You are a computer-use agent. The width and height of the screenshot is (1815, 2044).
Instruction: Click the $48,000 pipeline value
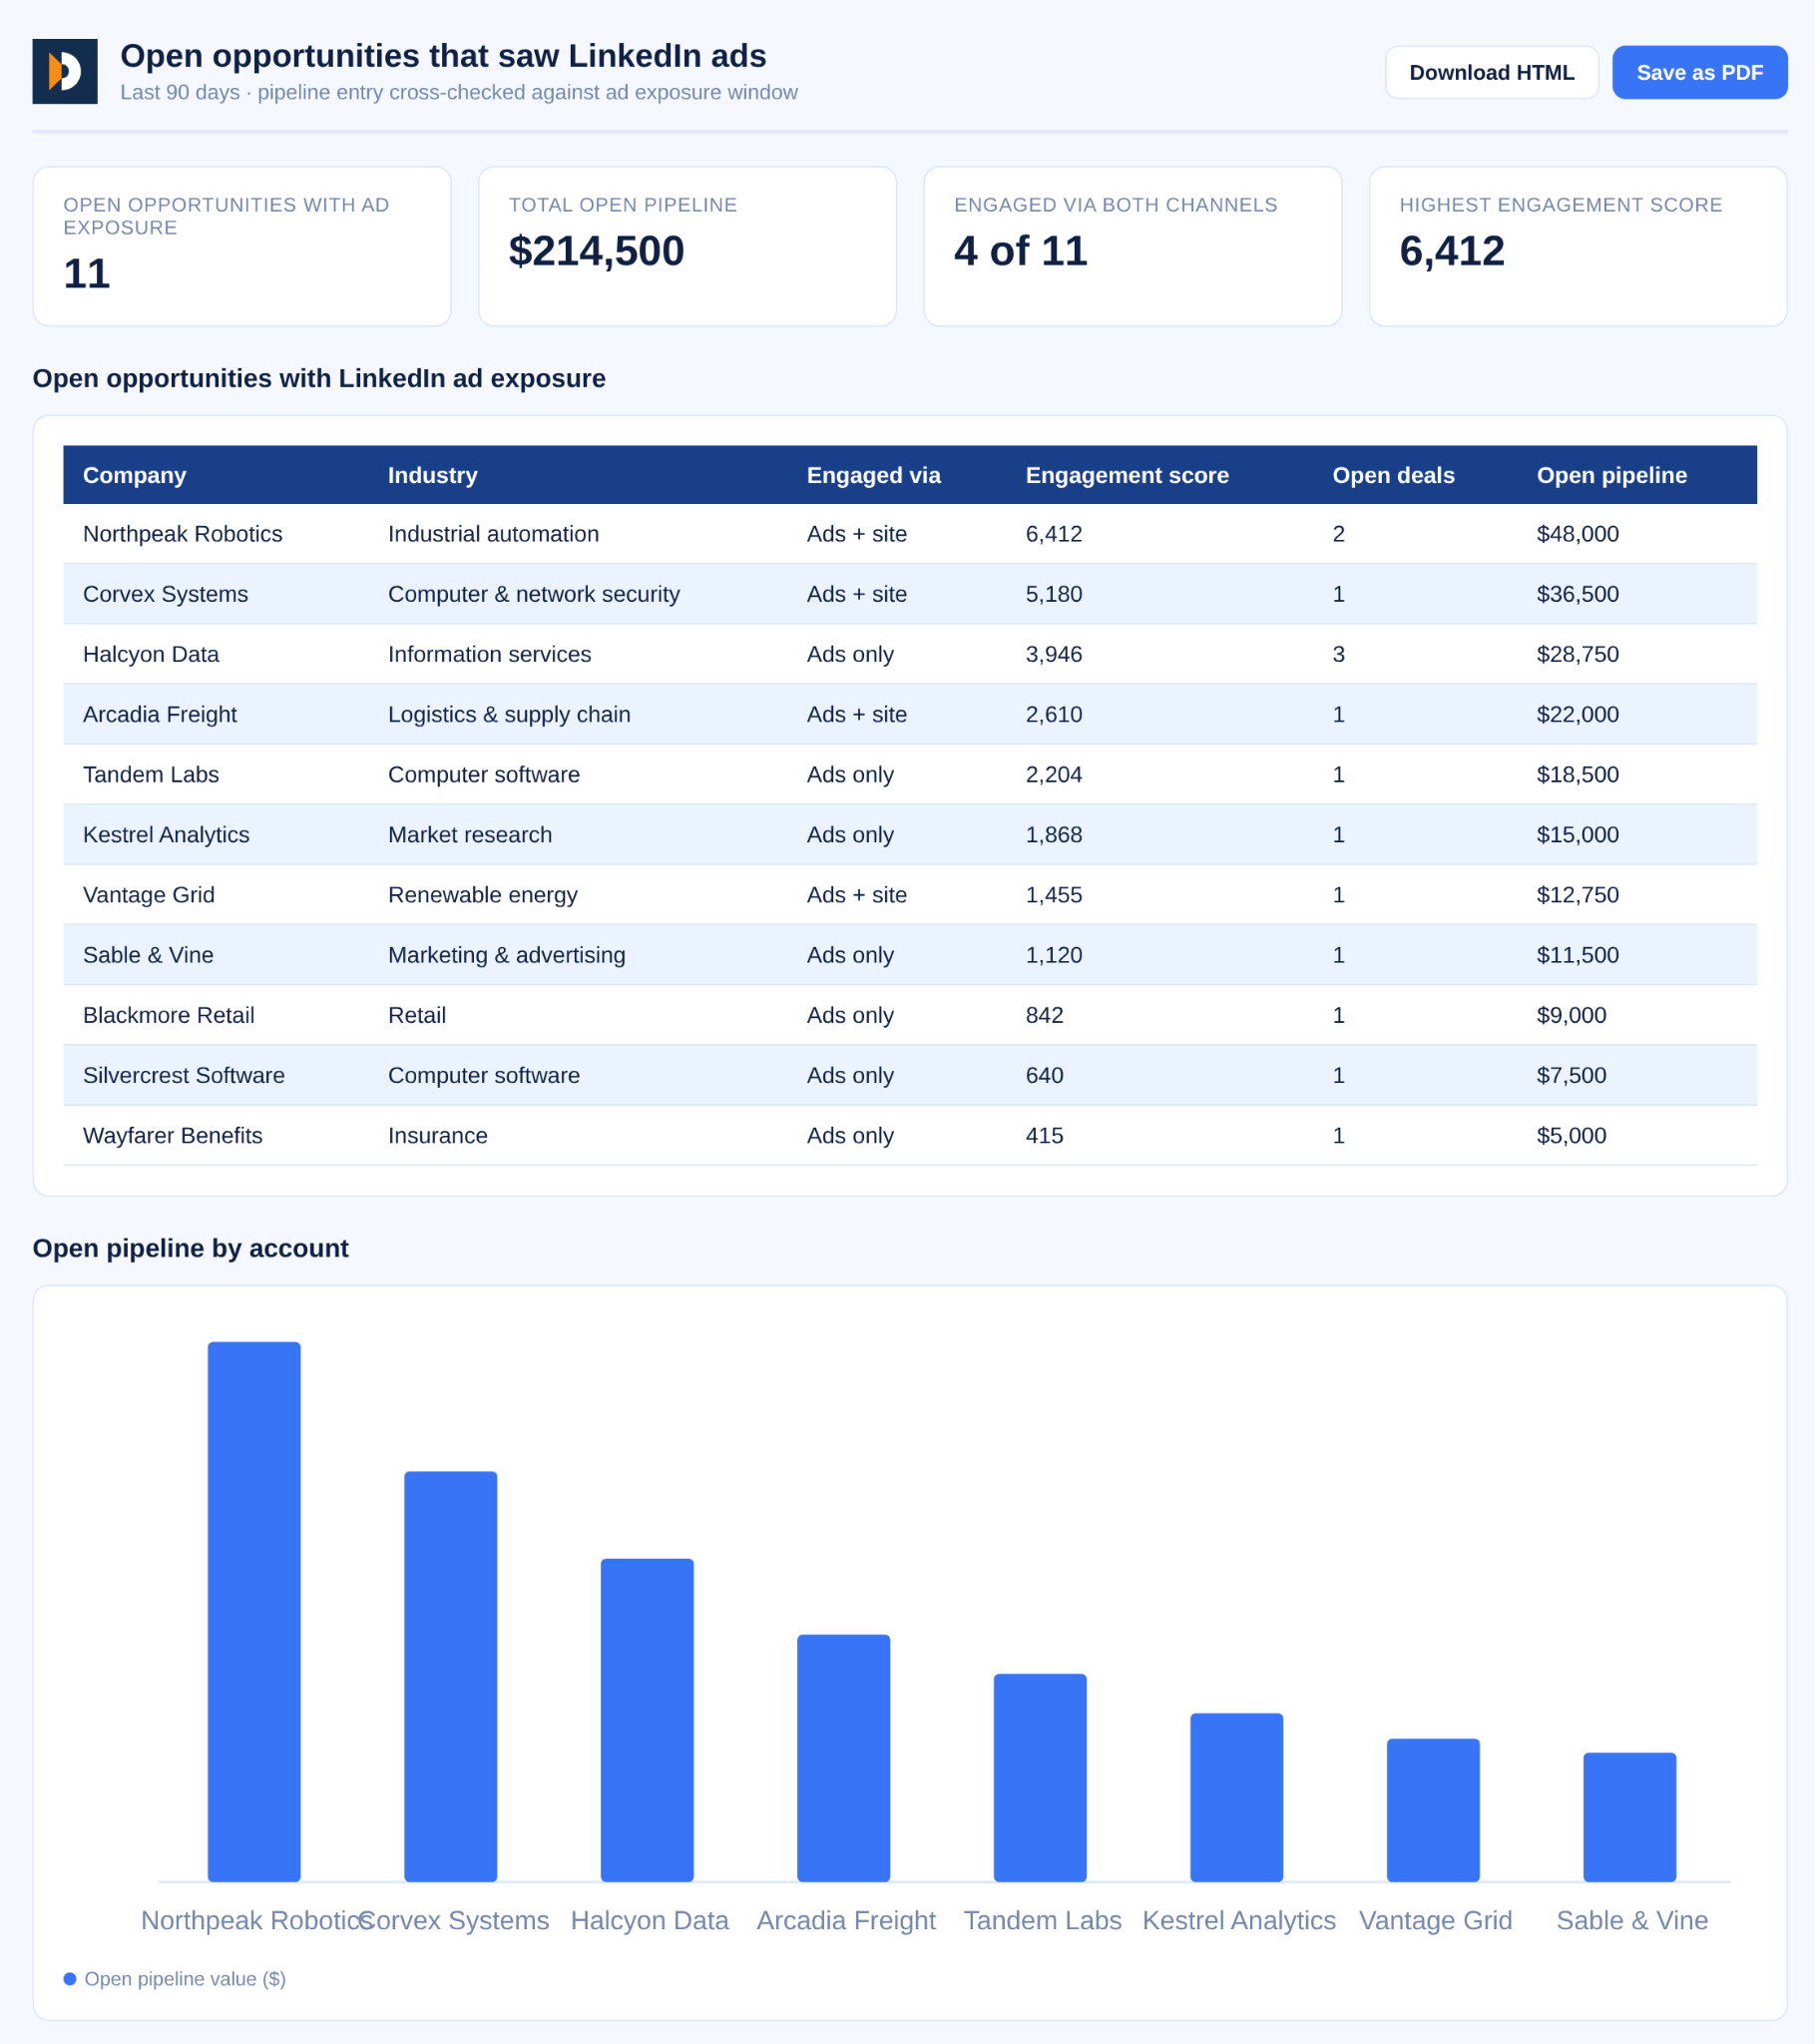(x=1577, y=534)
